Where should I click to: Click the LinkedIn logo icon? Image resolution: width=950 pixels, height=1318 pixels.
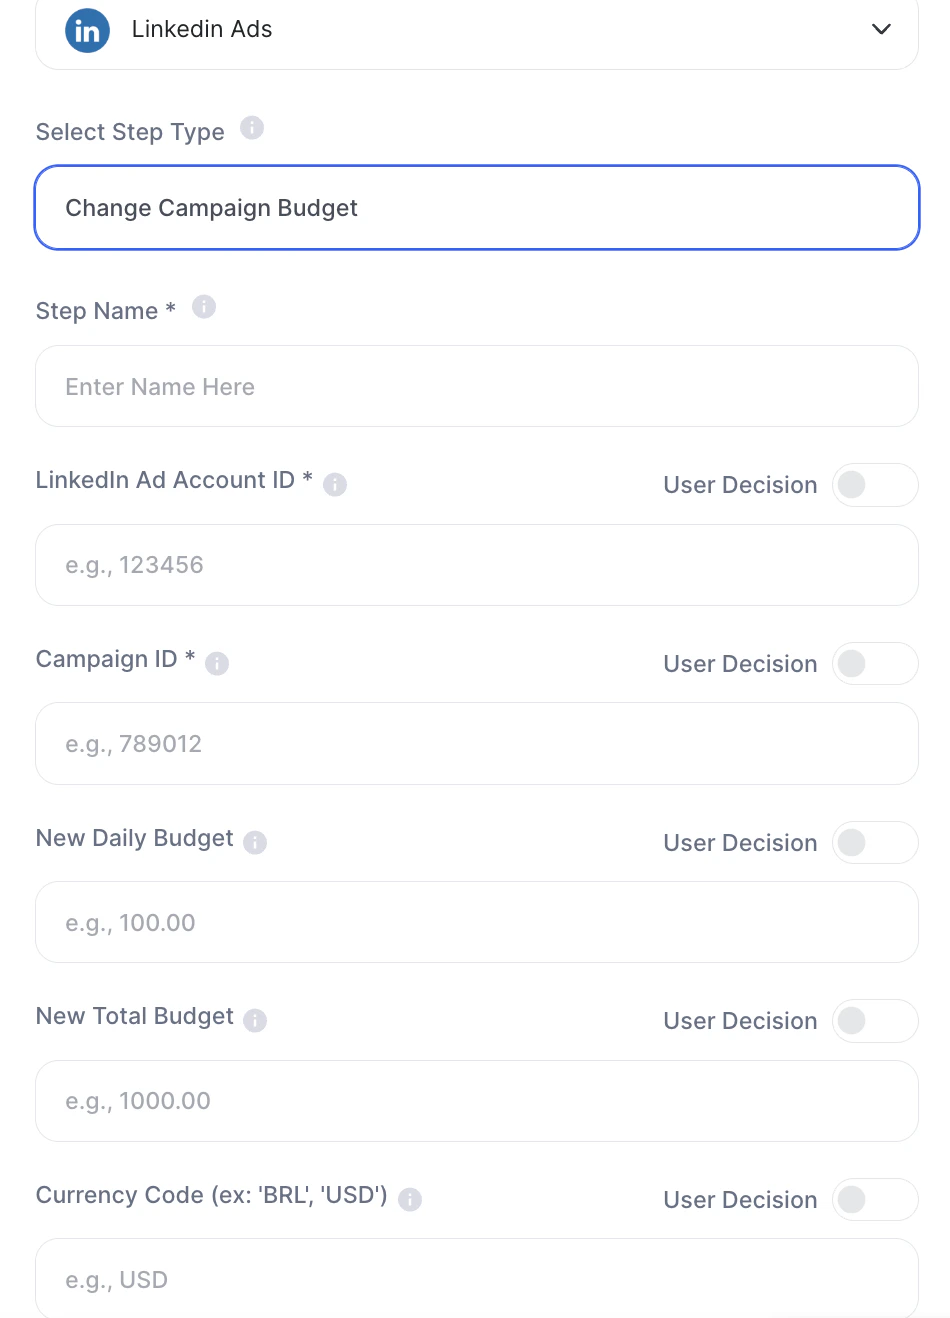pos(88,30)
